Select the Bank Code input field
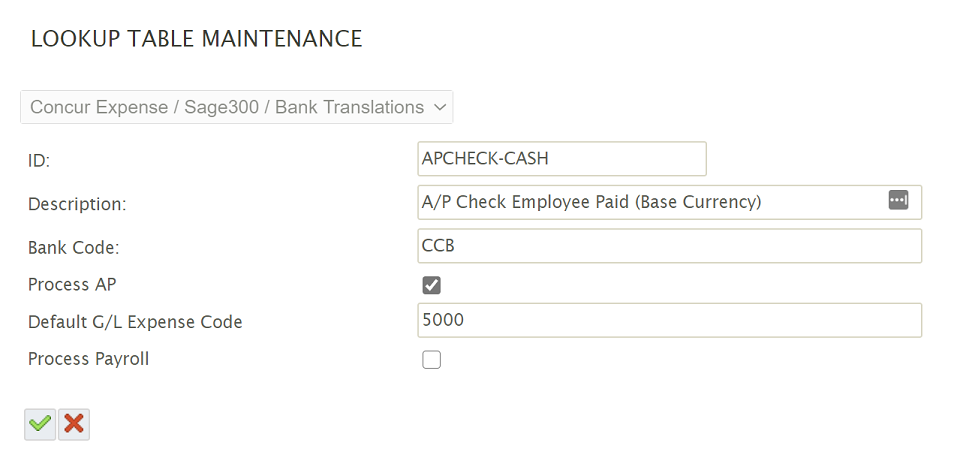 pyautogui.click(x=669, y=246)
